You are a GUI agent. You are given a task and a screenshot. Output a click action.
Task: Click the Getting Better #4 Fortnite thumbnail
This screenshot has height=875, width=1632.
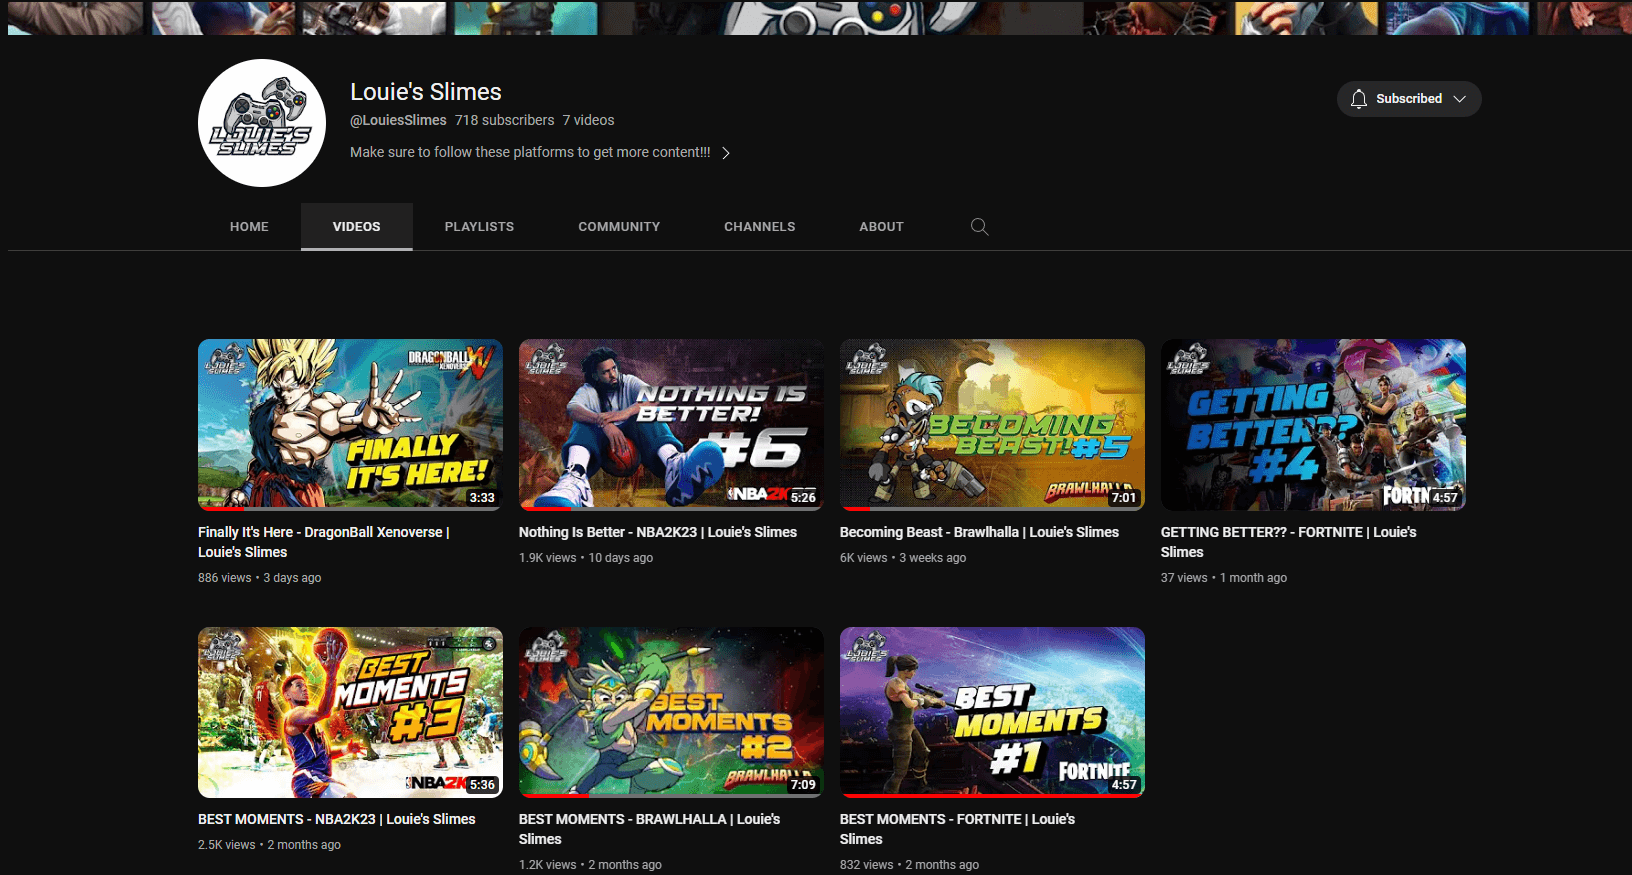click(1313, 424)
